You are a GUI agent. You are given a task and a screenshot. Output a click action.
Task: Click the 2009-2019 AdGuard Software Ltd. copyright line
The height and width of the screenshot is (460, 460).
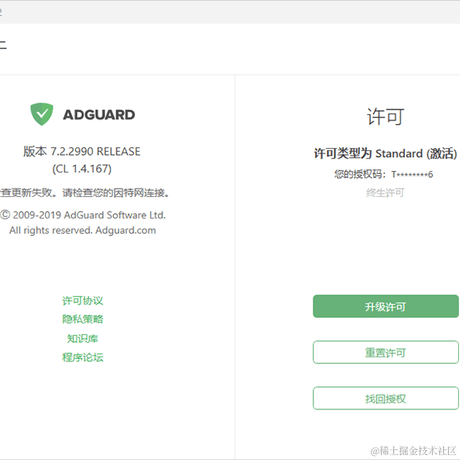click(x=83, y=215)
